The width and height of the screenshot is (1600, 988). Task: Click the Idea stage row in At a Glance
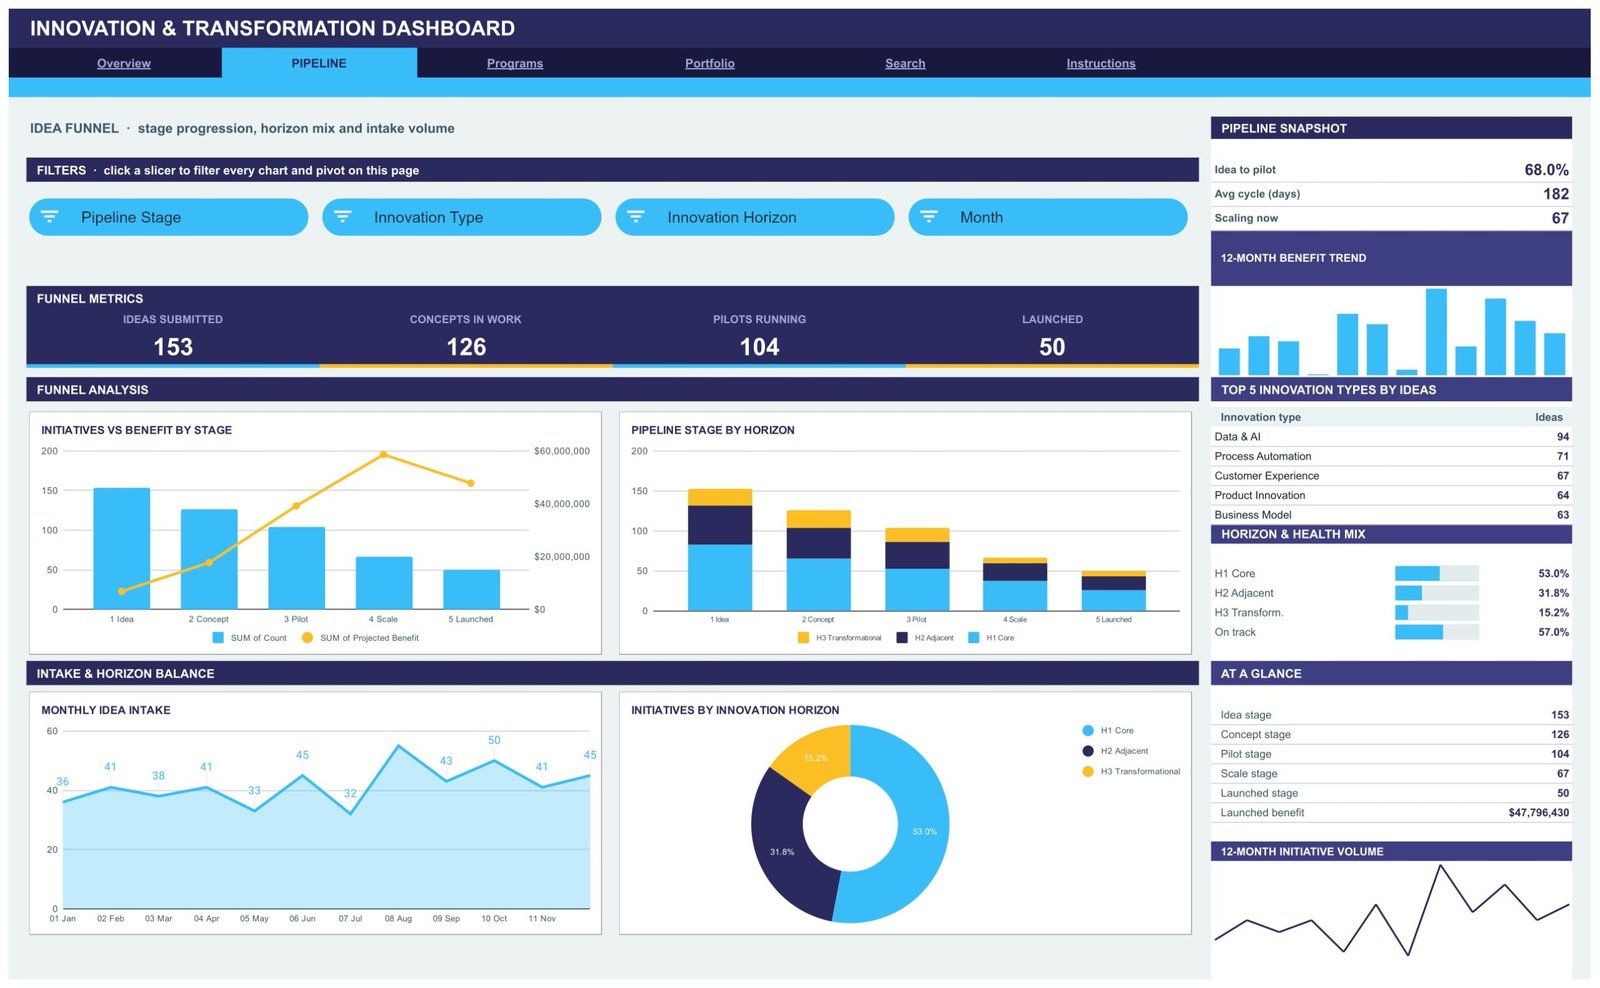(1391, 715)
